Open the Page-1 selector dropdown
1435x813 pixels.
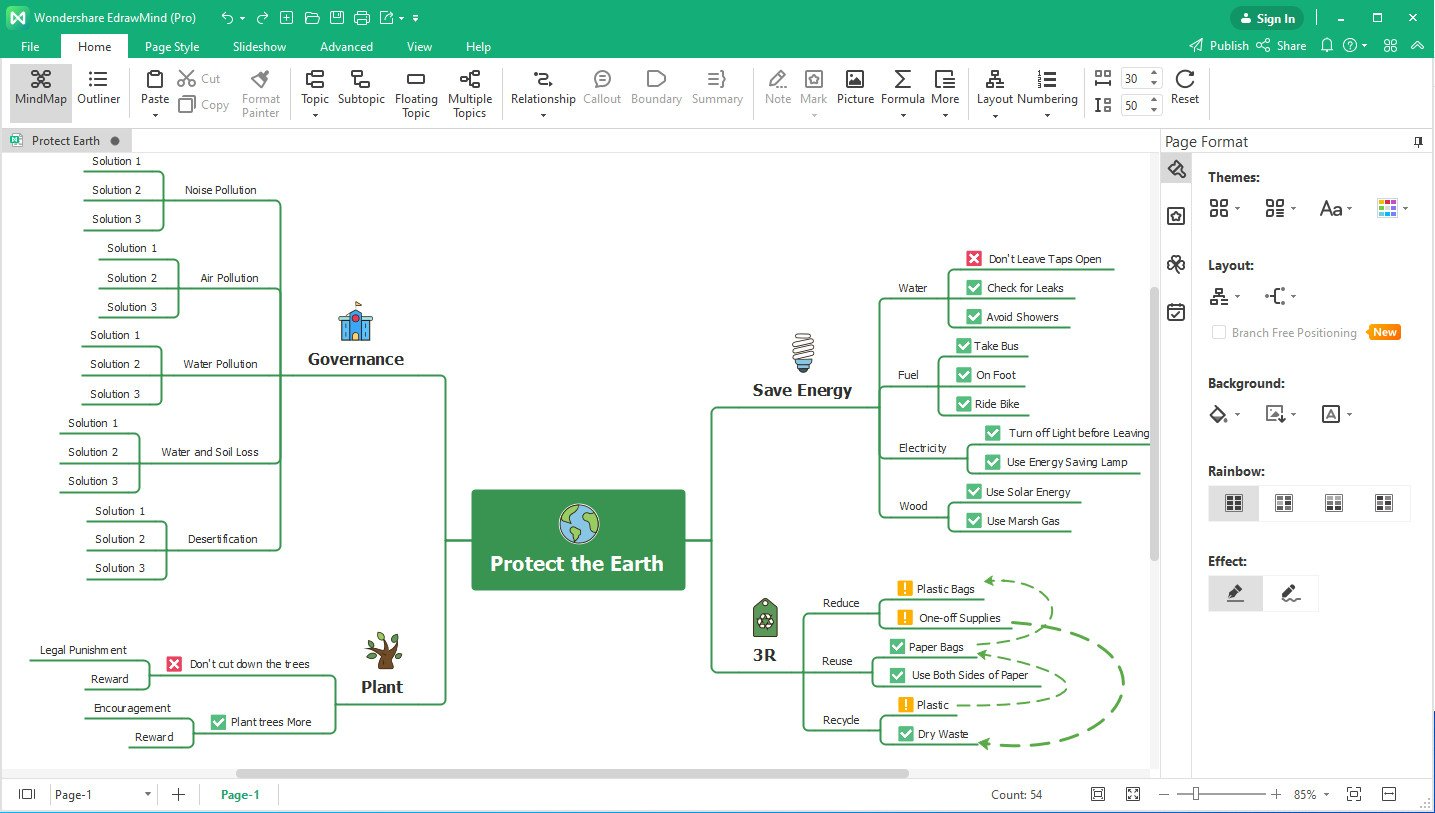(148, 795)
